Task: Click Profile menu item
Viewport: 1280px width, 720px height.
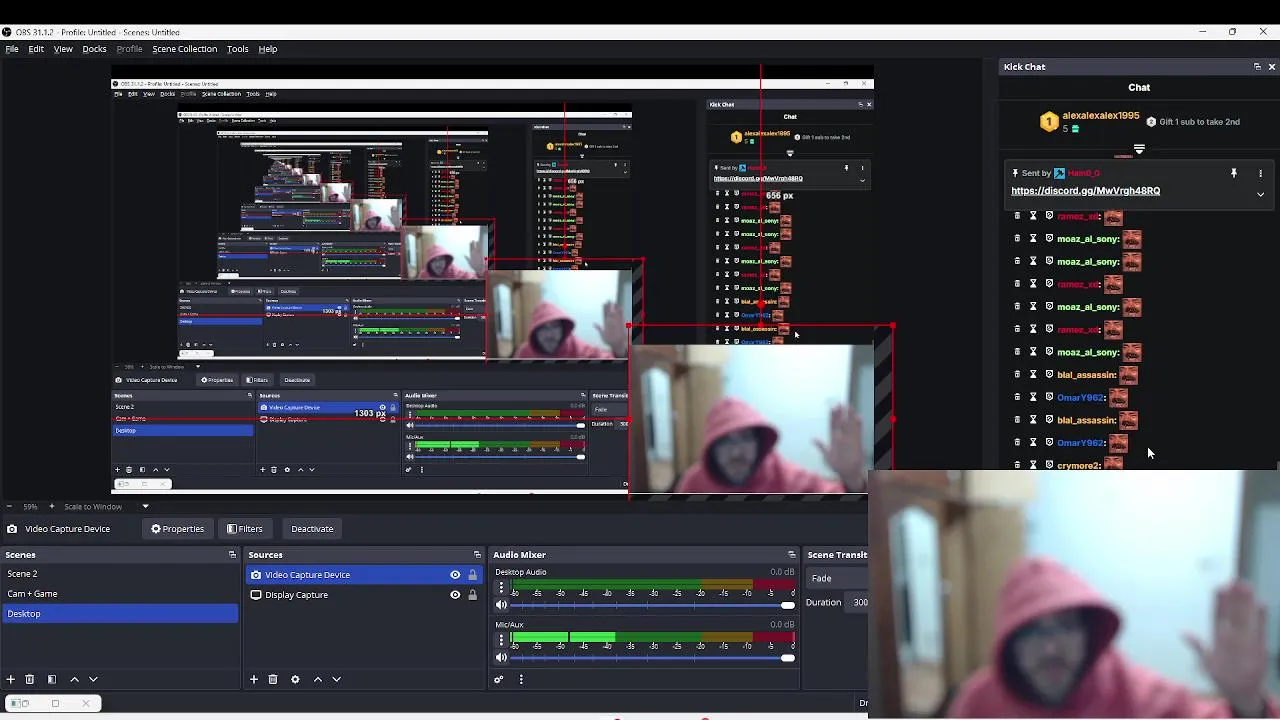Action: pos(129,49)
